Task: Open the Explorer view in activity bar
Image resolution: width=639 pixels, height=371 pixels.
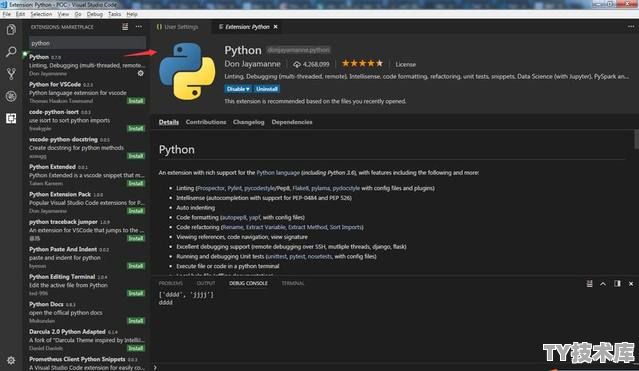Action: (11, 29)
